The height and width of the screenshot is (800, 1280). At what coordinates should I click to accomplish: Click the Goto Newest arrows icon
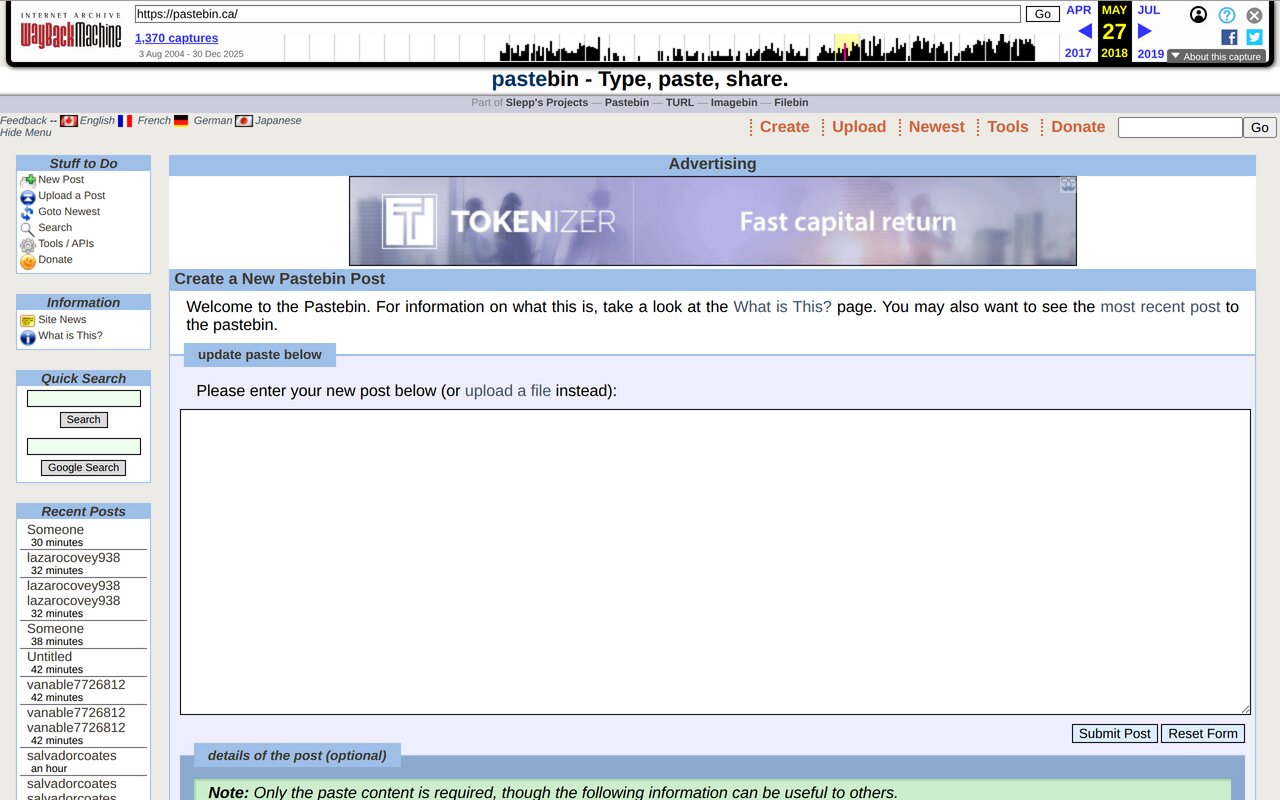27,211
